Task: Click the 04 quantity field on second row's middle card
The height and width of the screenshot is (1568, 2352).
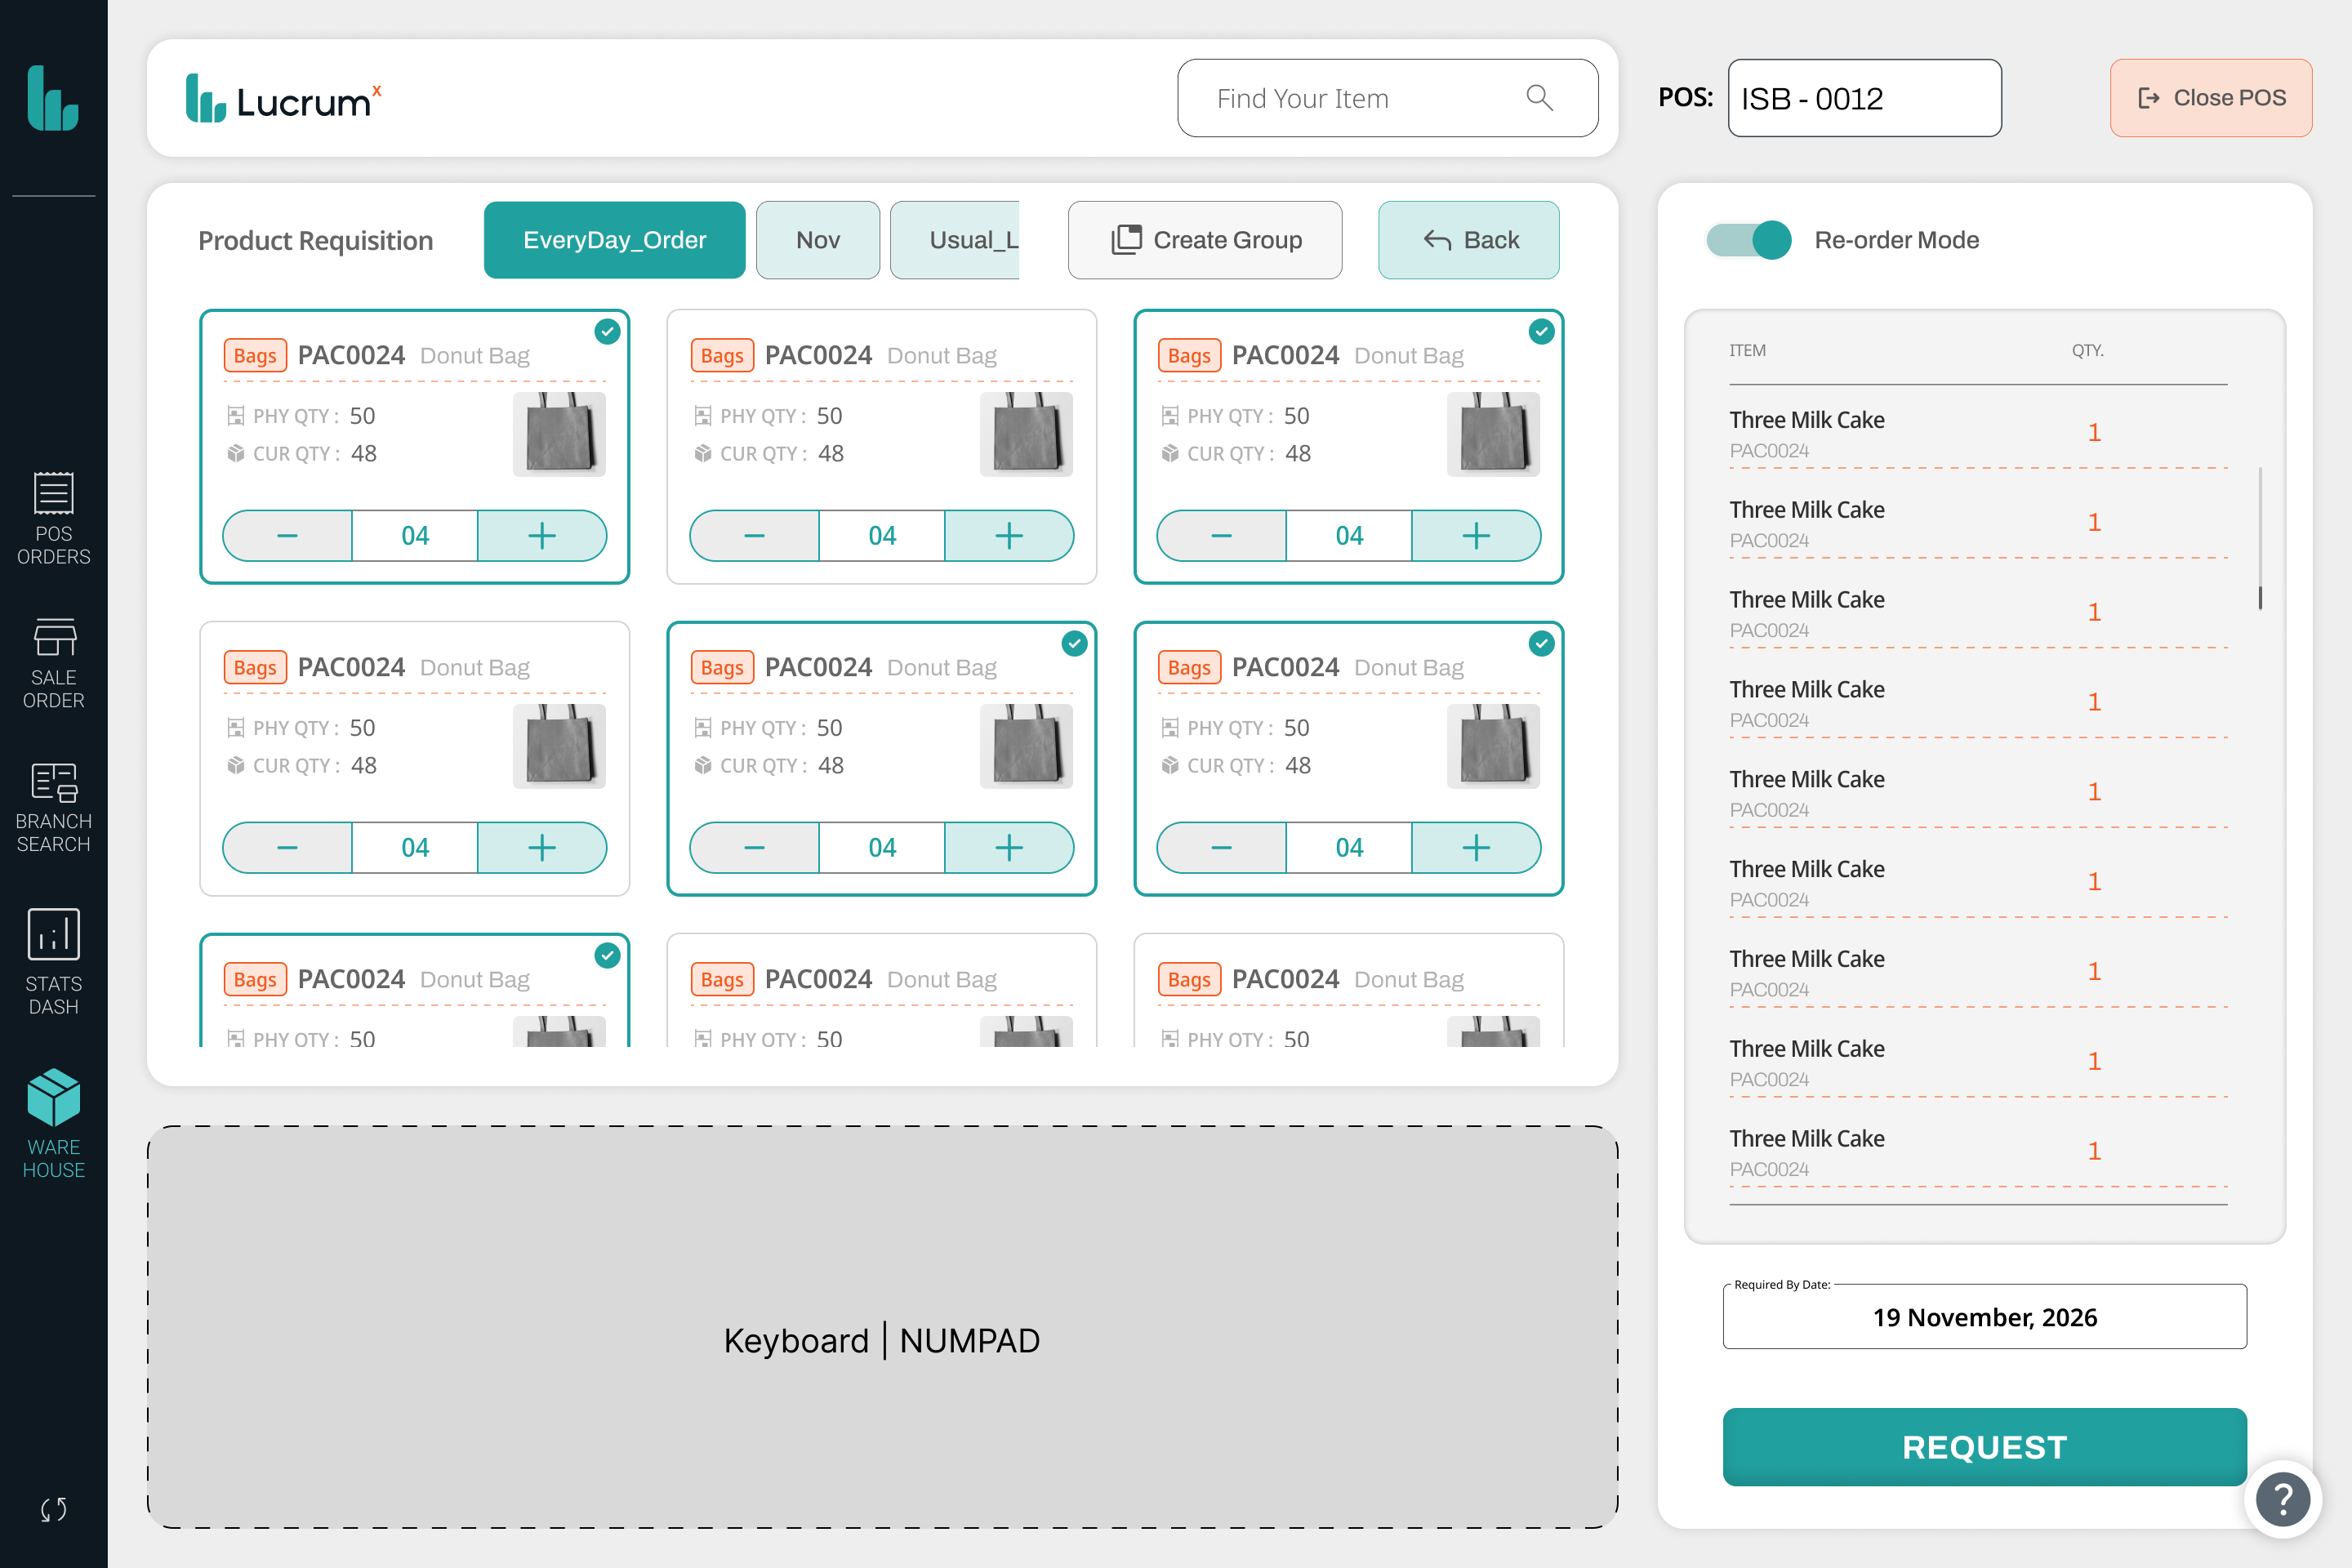Action: click(882, 848)
